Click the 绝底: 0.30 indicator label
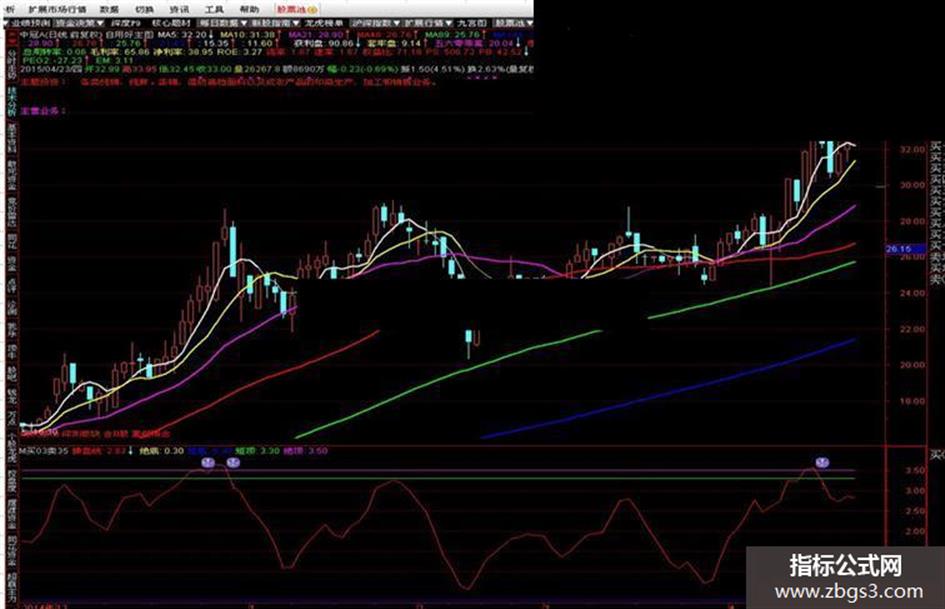945x609 pixels. [162, 450]
